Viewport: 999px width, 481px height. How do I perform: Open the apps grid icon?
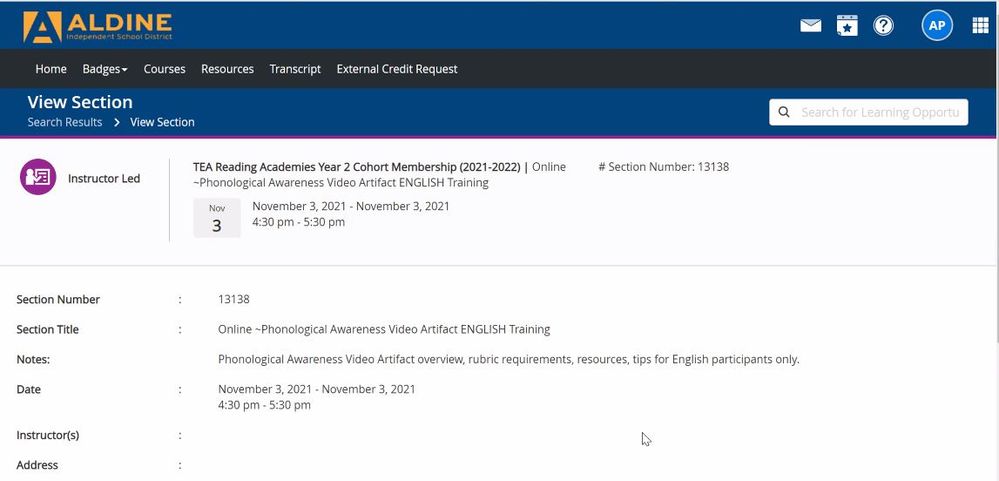[x=980, y=26]
